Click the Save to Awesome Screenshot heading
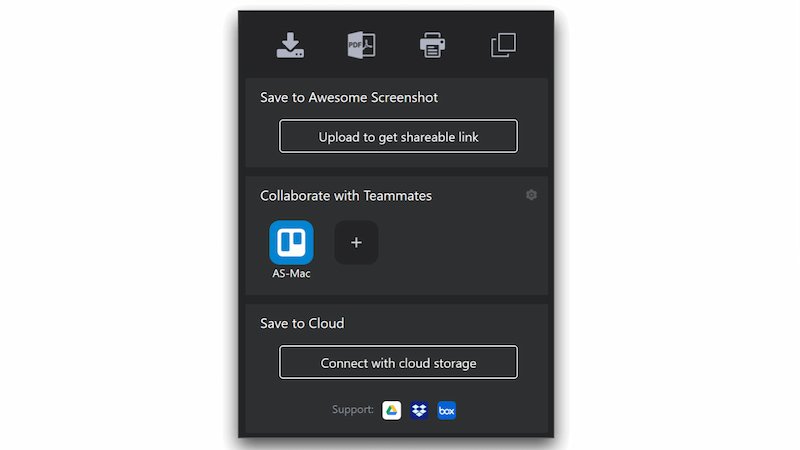 tap(349, 98)
